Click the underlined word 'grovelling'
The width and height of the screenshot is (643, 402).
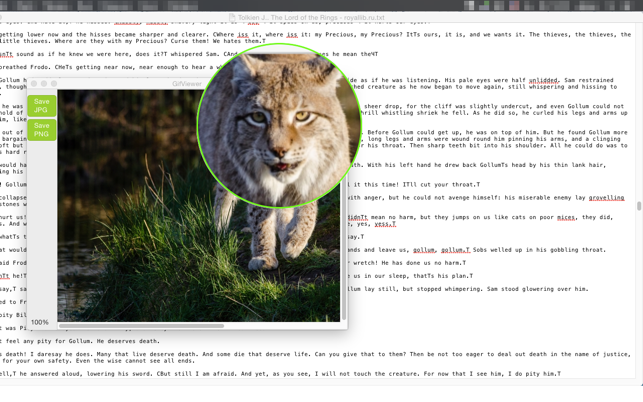click(x=607, y=198)
